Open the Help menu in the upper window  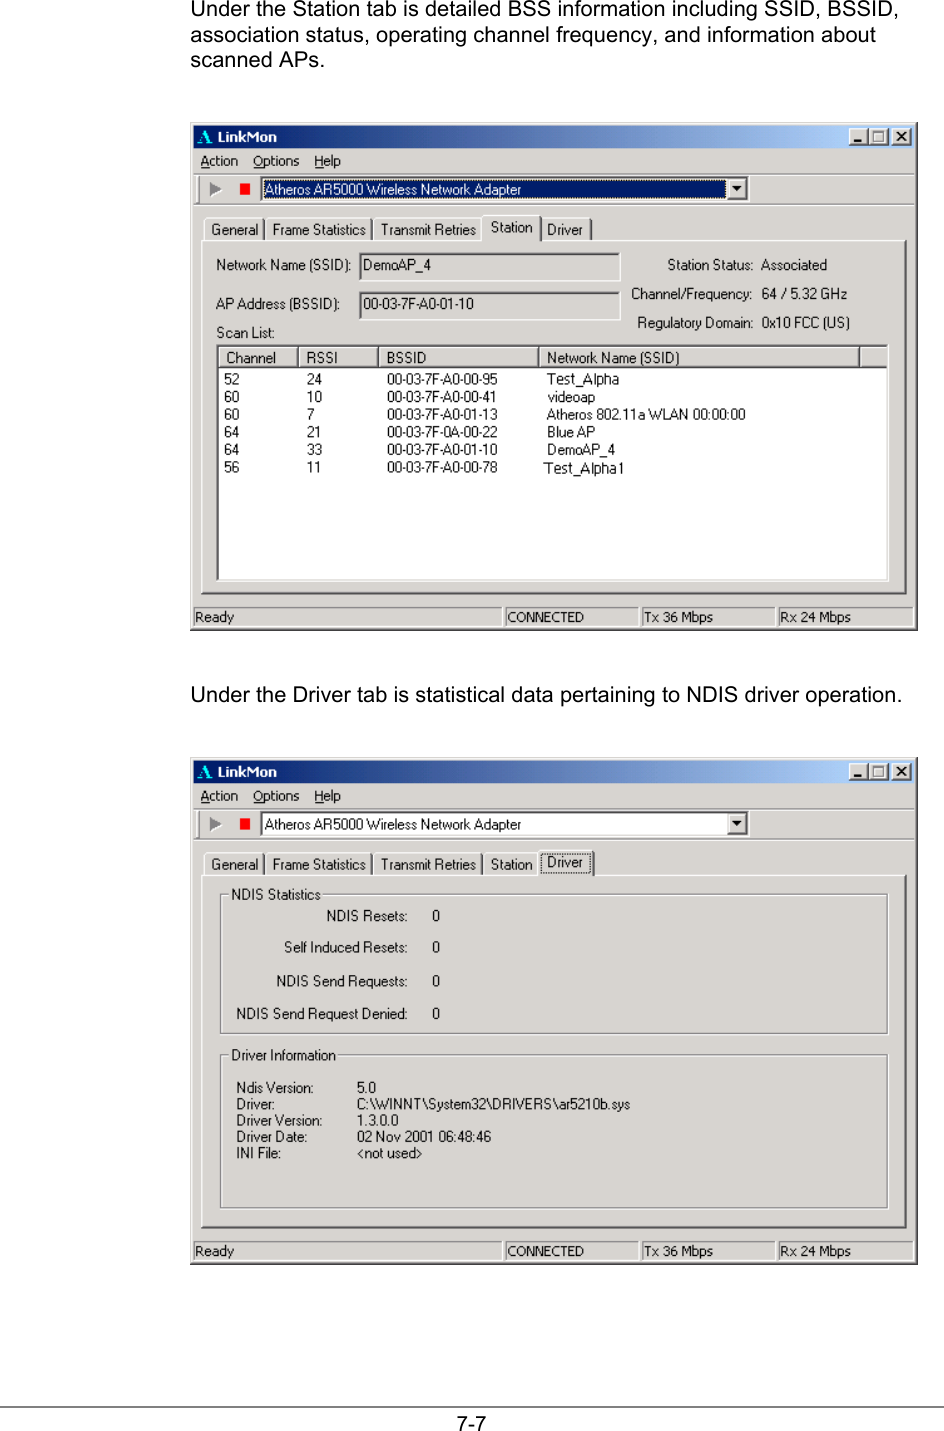(327, 161)
